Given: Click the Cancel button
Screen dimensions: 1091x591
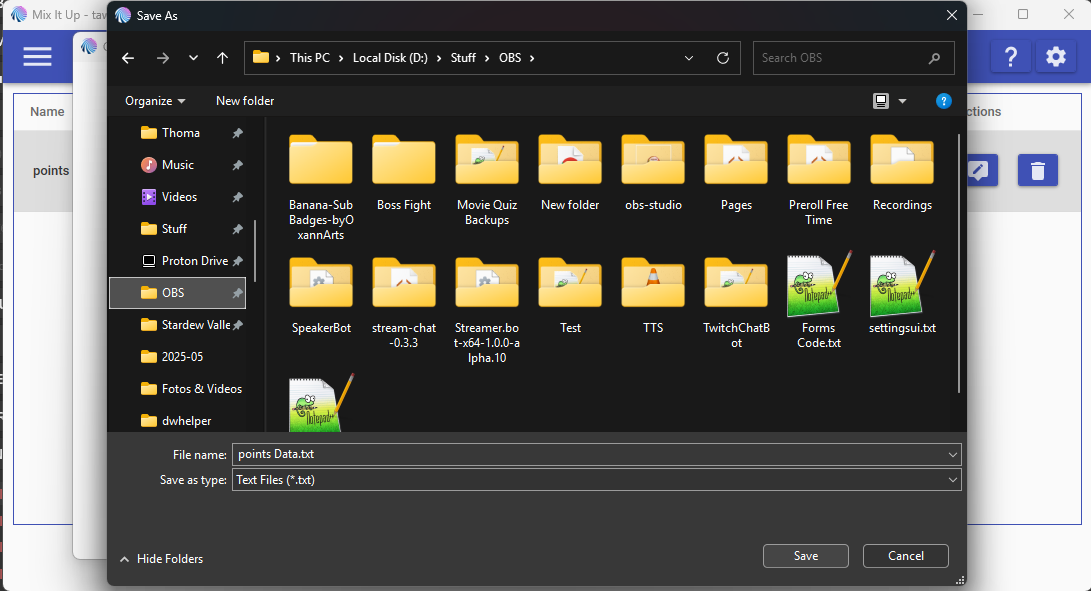Looking at the screenshot, I should pos(906,556).
